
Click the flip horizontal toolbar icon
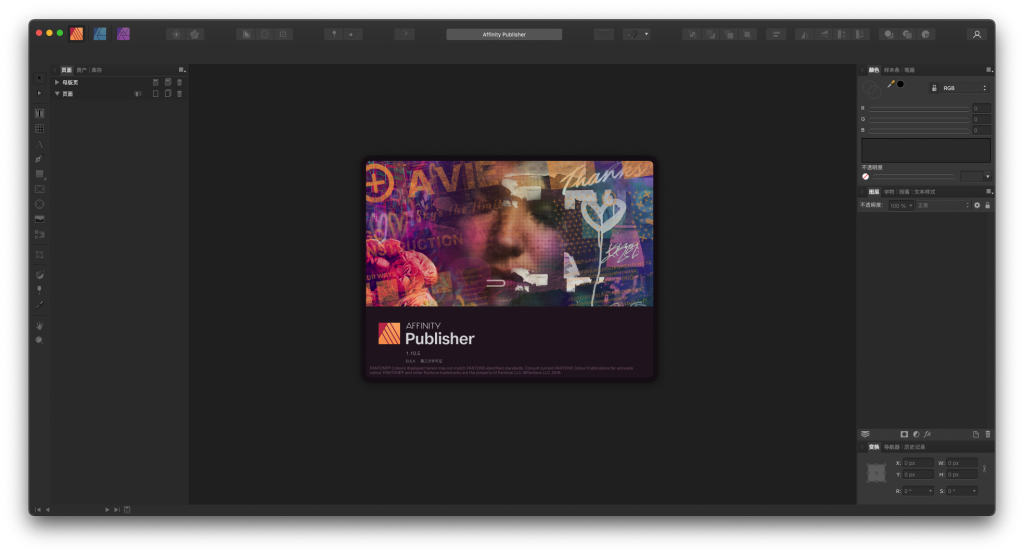pyautogui.click(x=805, y=34)
